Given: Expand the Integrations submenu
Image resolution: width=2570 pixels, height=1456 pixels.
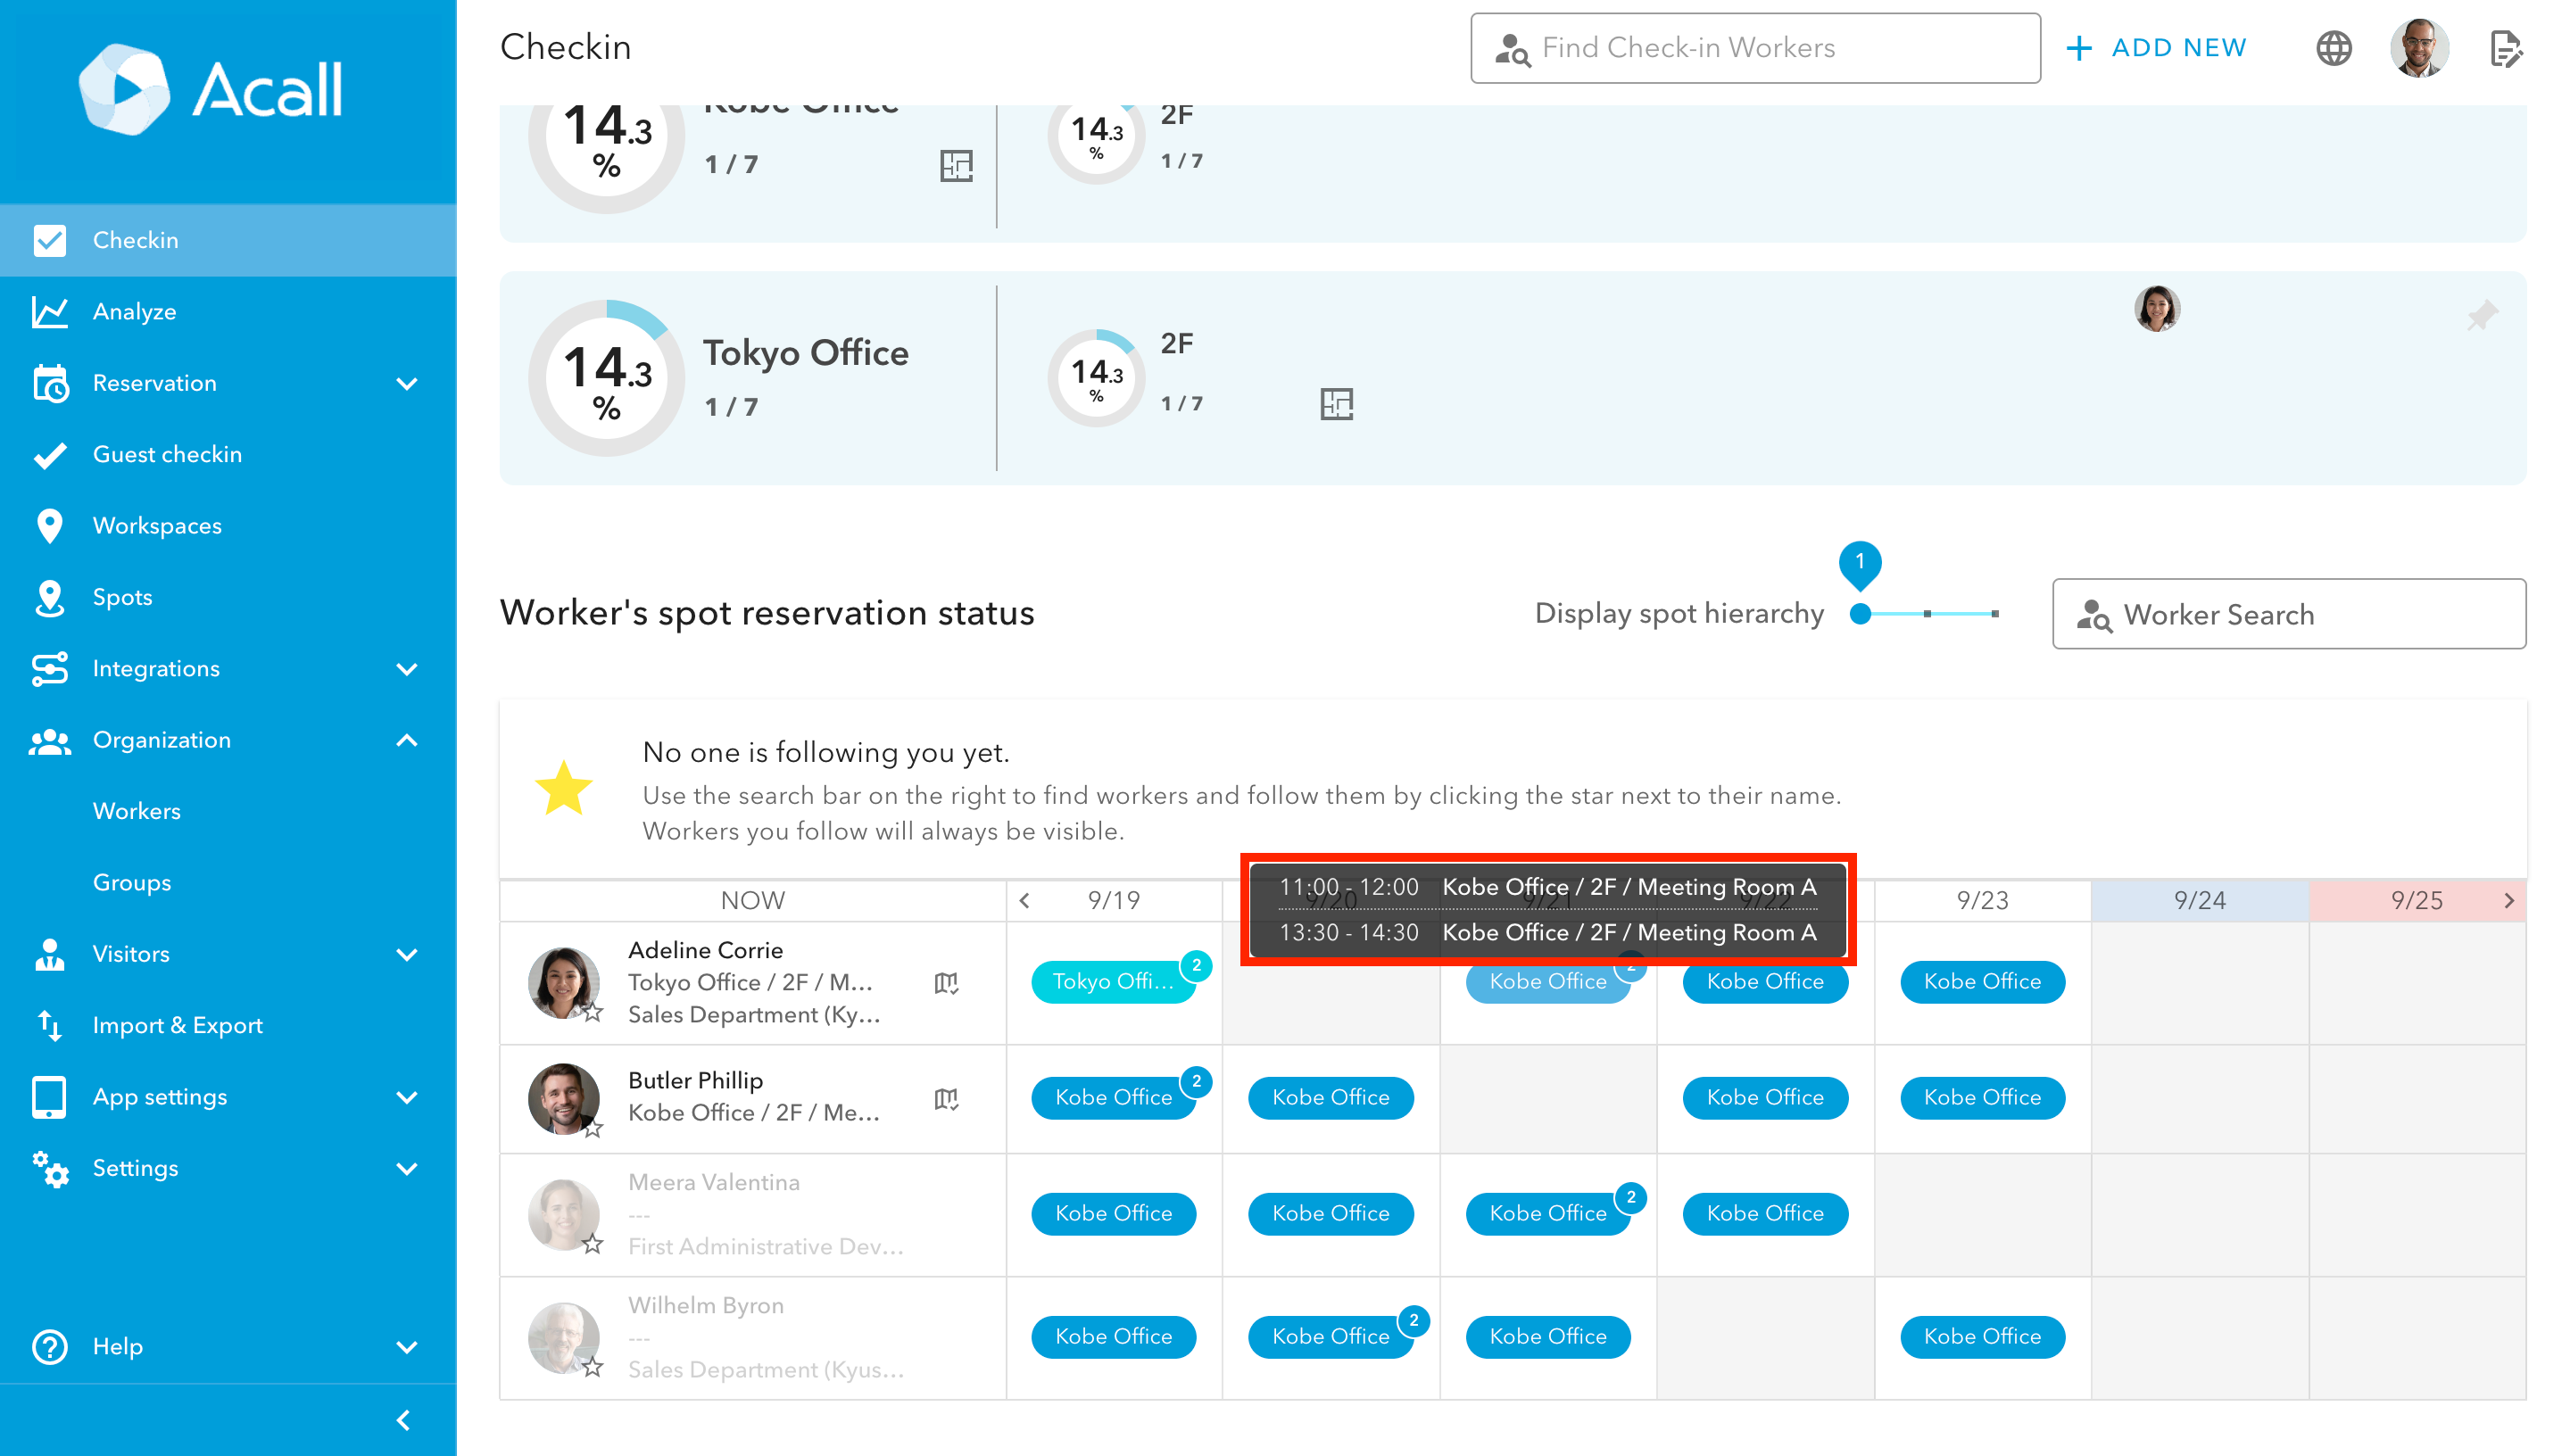Looking at the screenshot, I should (406, 669).
